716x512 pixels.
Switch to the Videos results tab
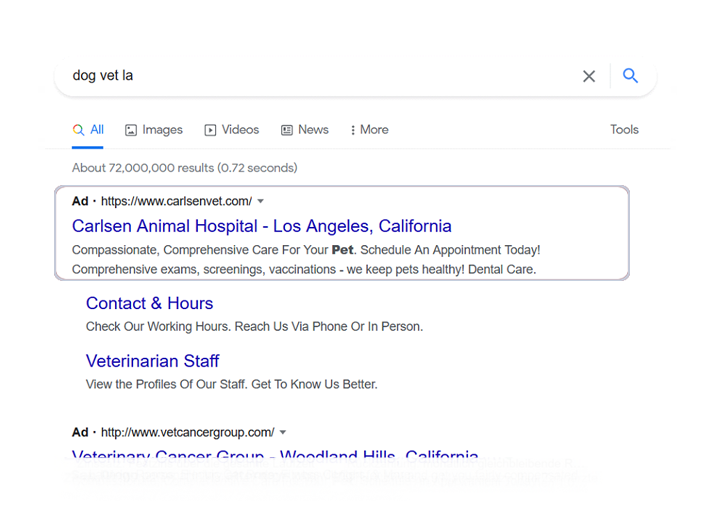(232, 130)
